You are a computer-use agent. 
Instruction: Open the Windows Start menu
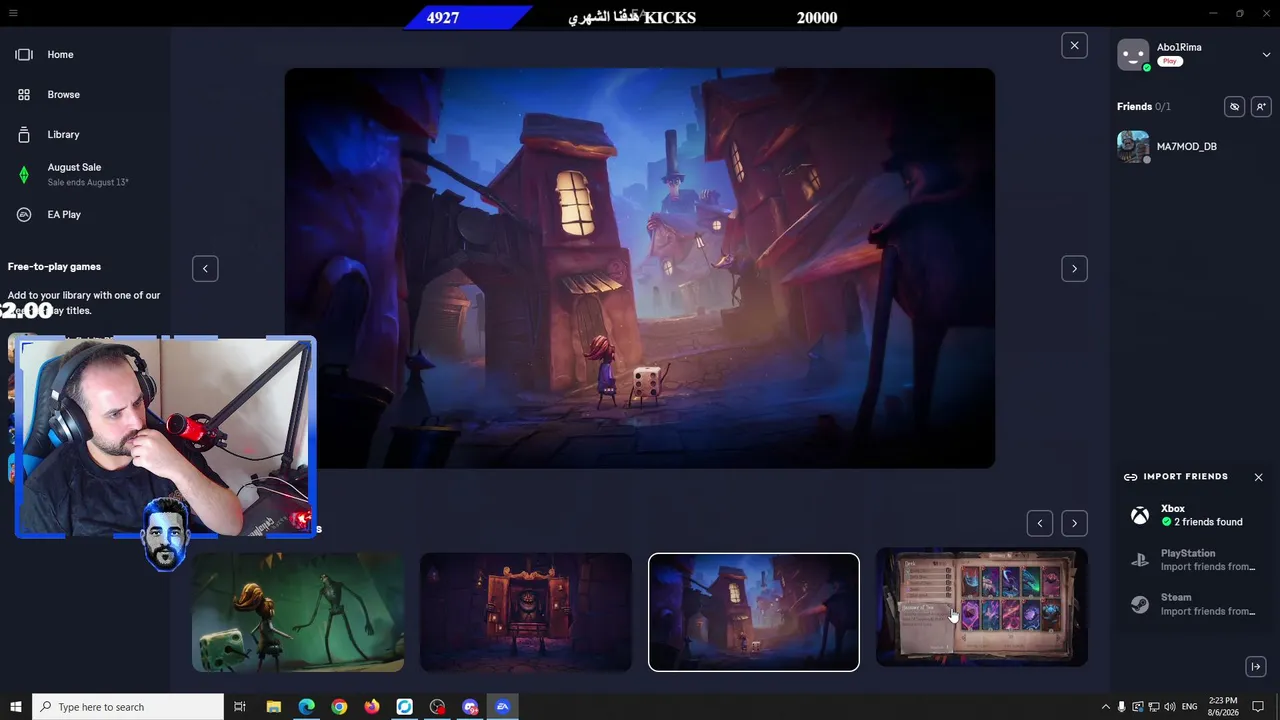(15, 707)
